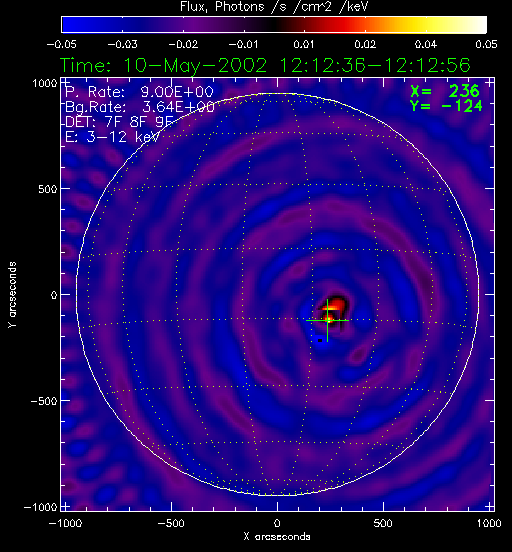Click the green crosshair marker center
Image resolution: width=512 pixels, height=552 pixels.
(x=327, y=320)
